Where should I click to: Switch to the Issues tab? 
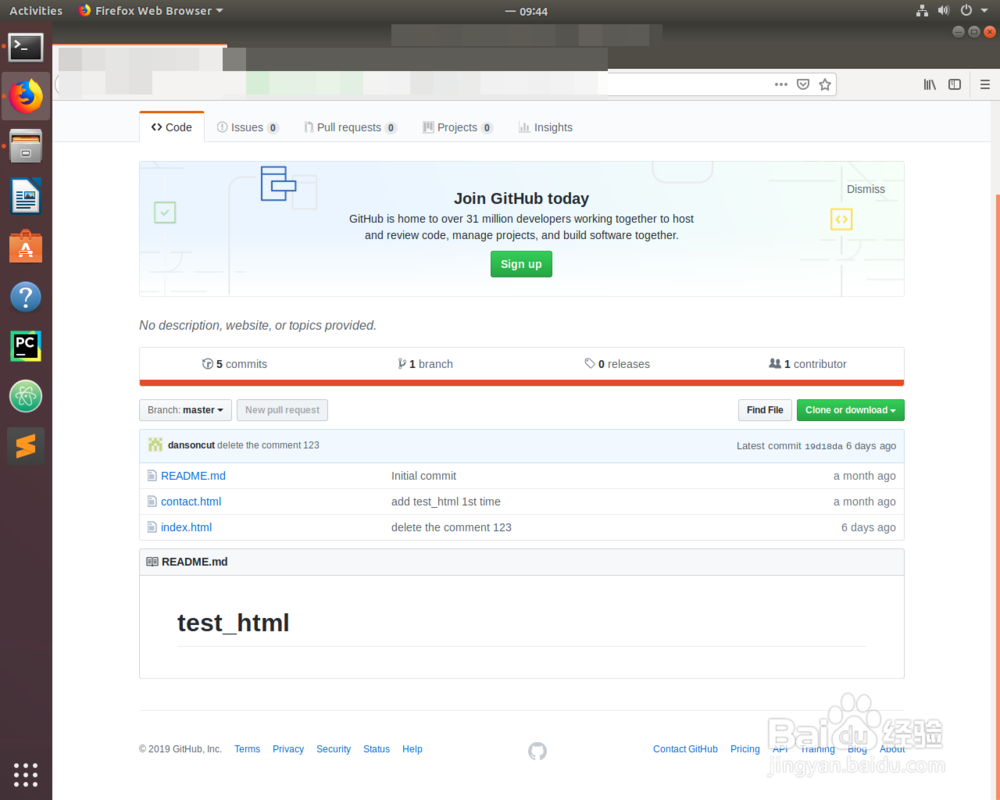pos(247,128)
